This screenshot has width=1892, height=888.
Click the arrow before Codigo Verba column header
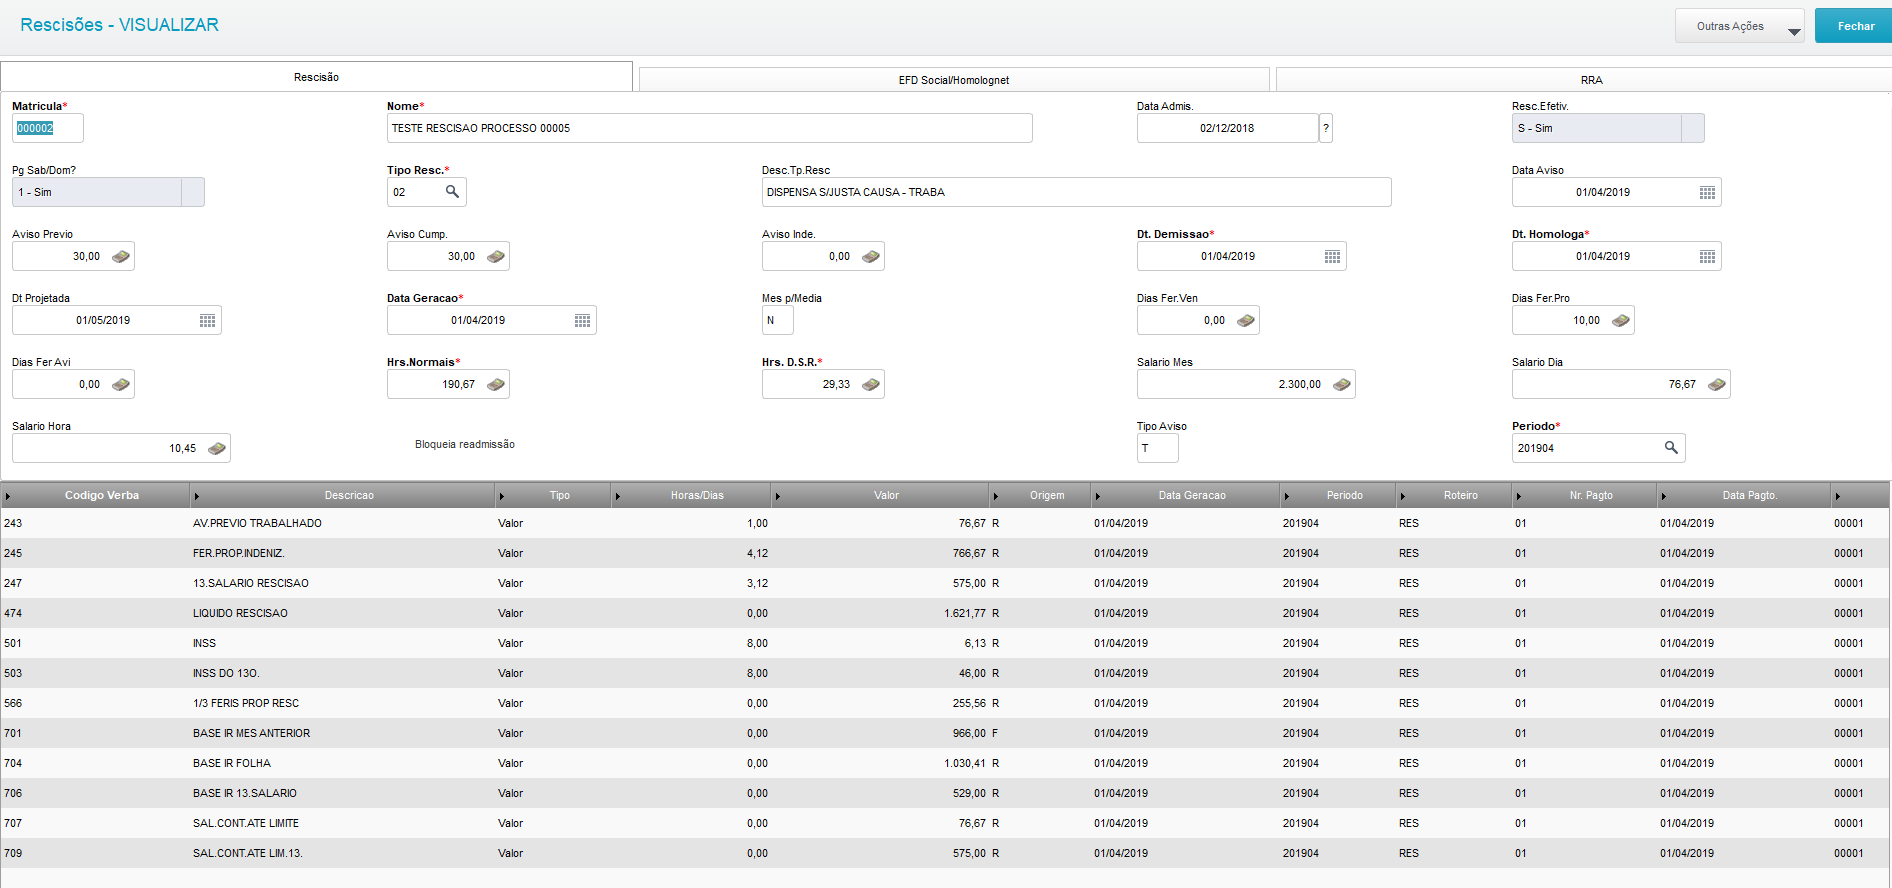[8, 496]
